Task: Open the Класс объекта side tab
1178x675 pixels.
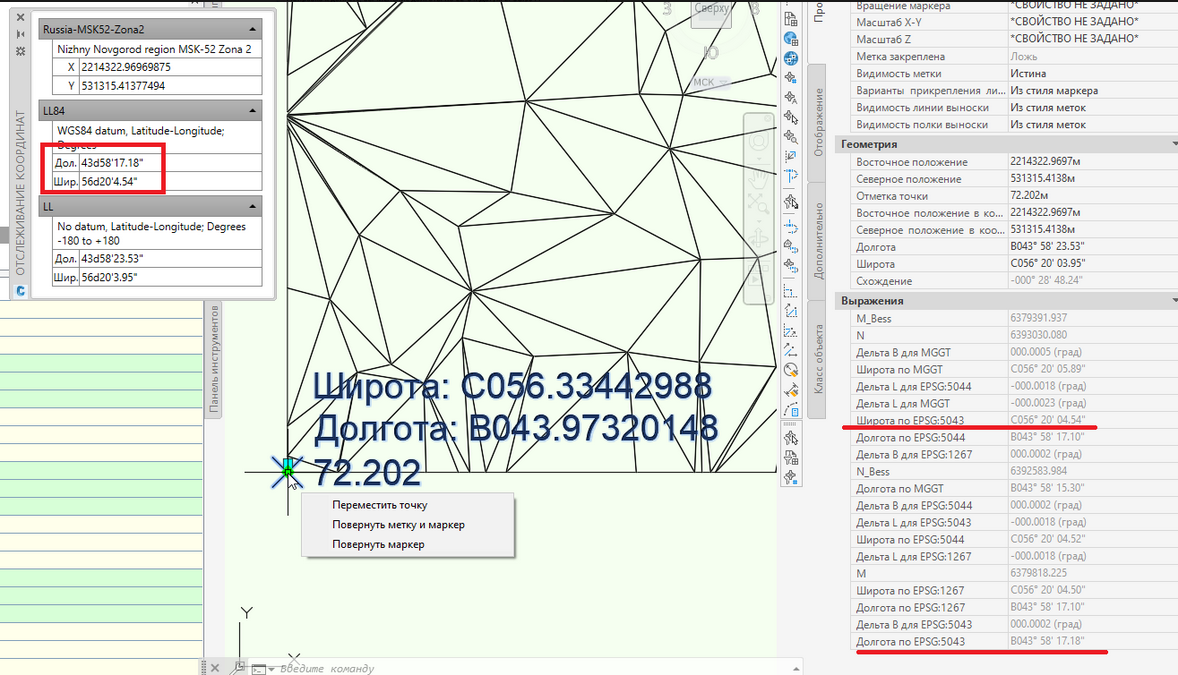Action: [818, 359]
